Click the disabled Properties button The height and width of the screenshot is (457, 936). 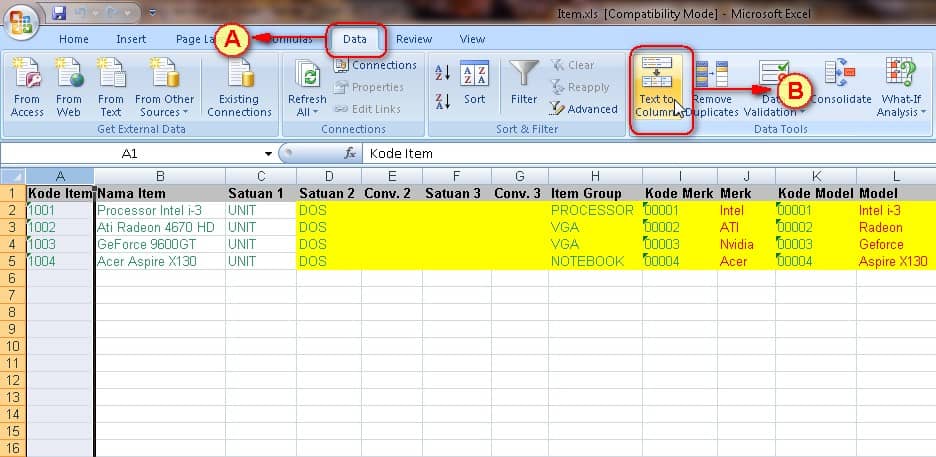[368, 87]
